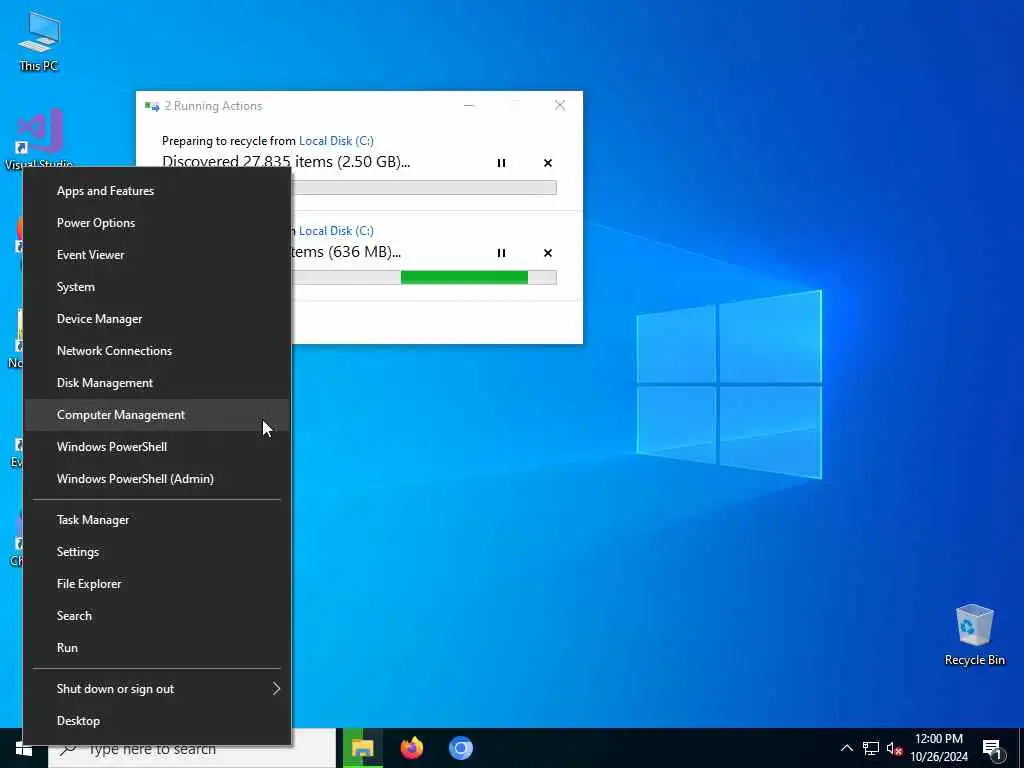
Task: Click the green progress bar of 636 MB operation
Action: coord(464,277)
